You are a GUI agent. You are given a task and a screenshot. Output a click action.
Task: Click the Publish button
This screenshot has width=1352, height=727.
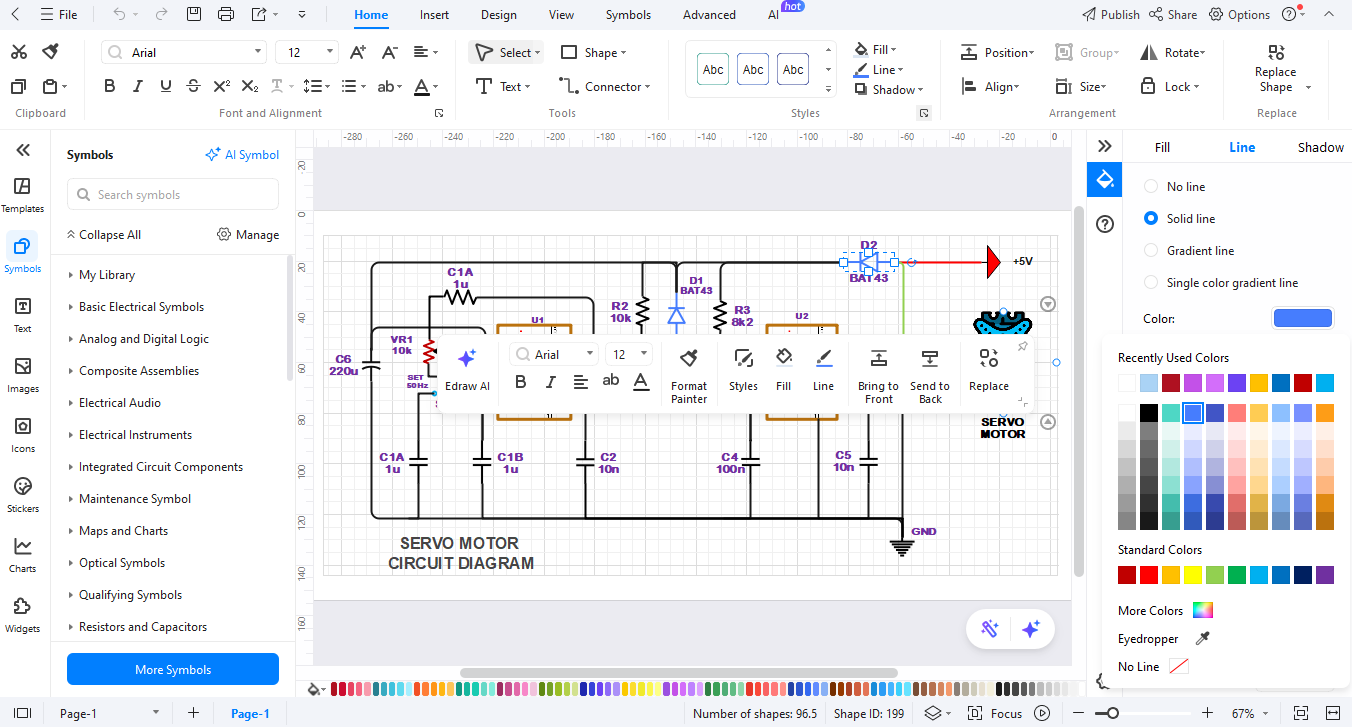pyautogui.click(x=1111, y=15)
